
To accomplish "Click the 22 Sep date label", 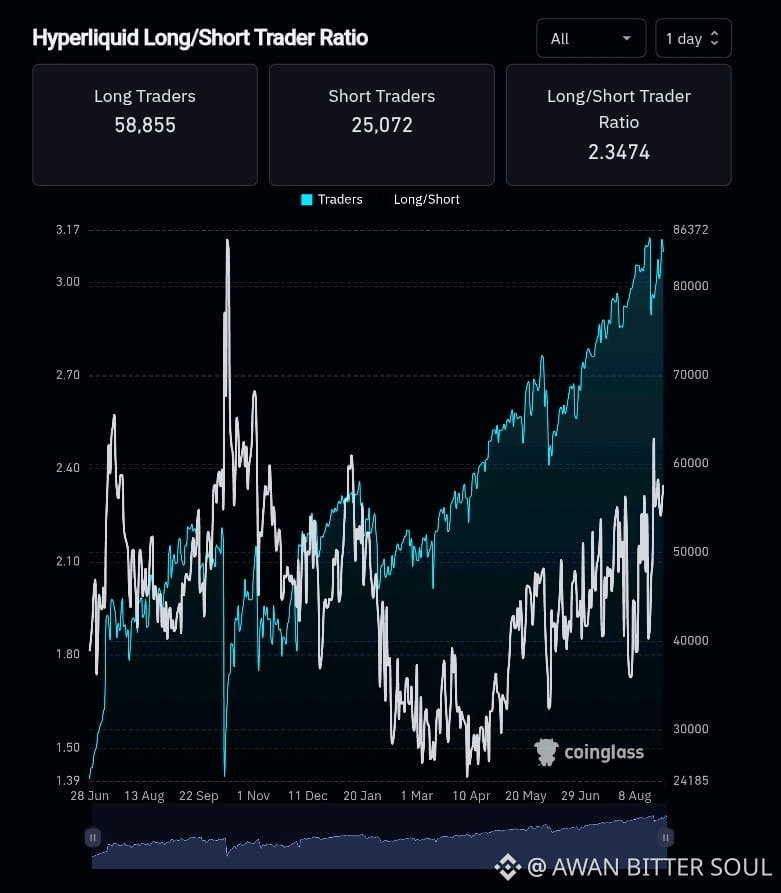I will click(199, 796).
